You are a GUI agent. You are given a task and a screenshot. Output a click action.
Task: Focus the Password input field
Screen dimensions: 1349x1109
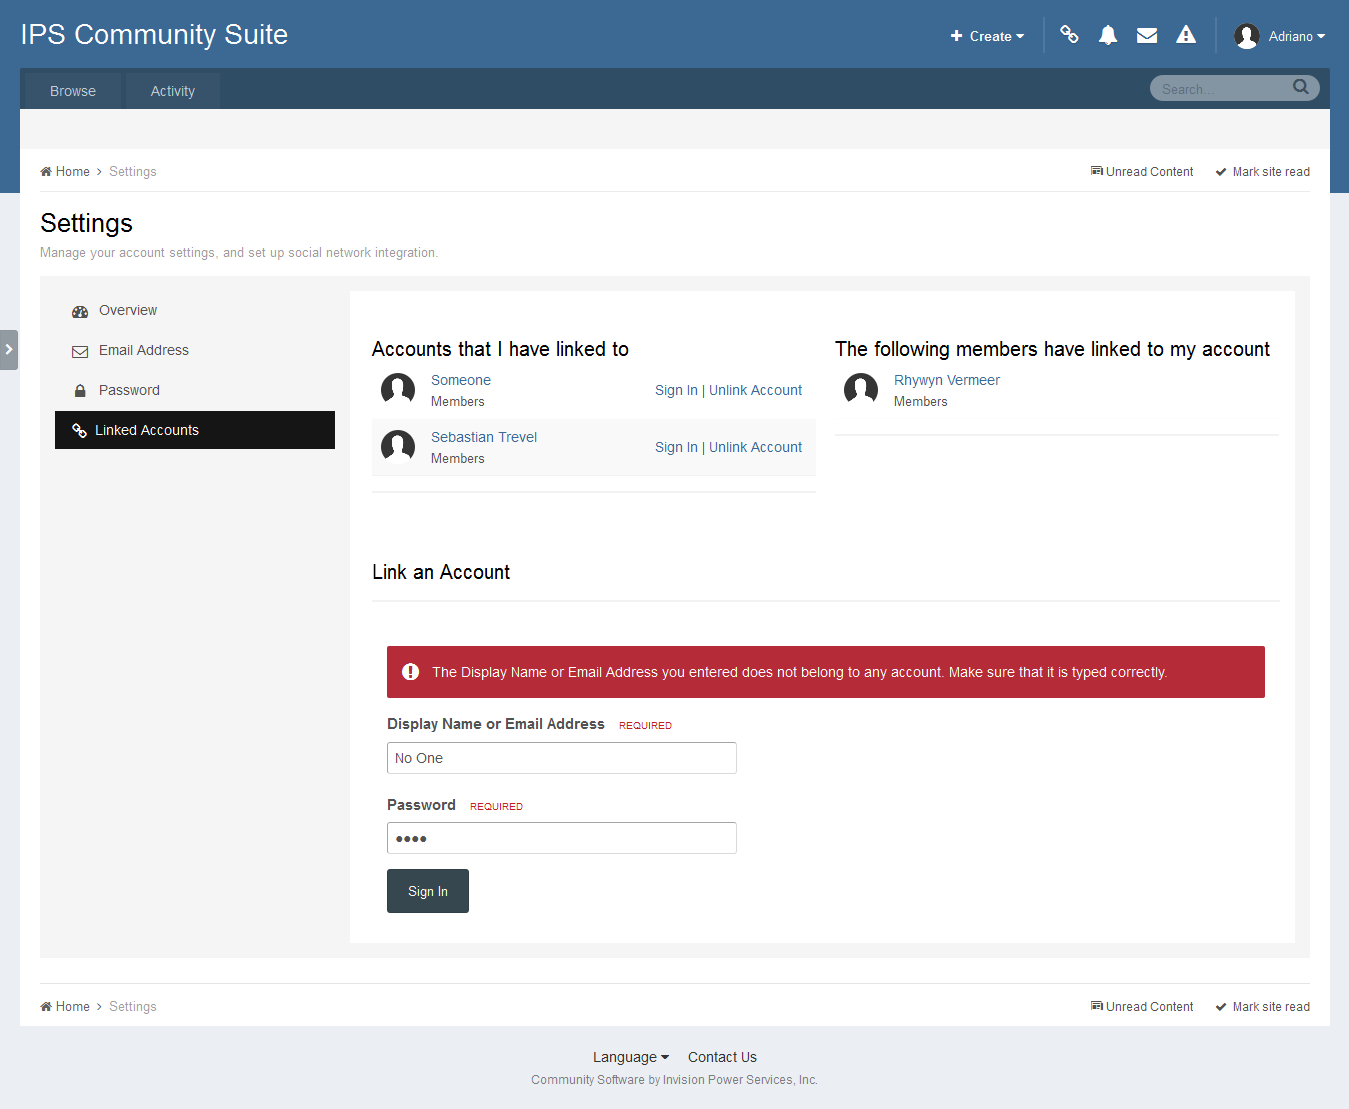(x=562, y=838)
